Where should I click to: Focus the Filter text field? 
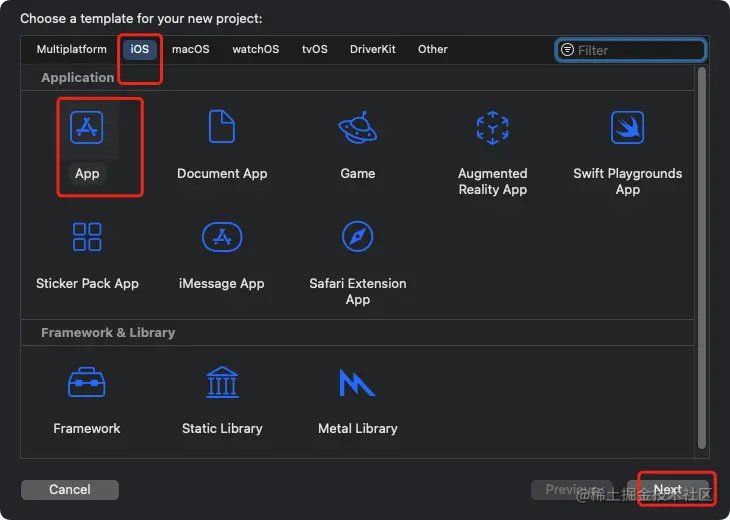(631, 50)
